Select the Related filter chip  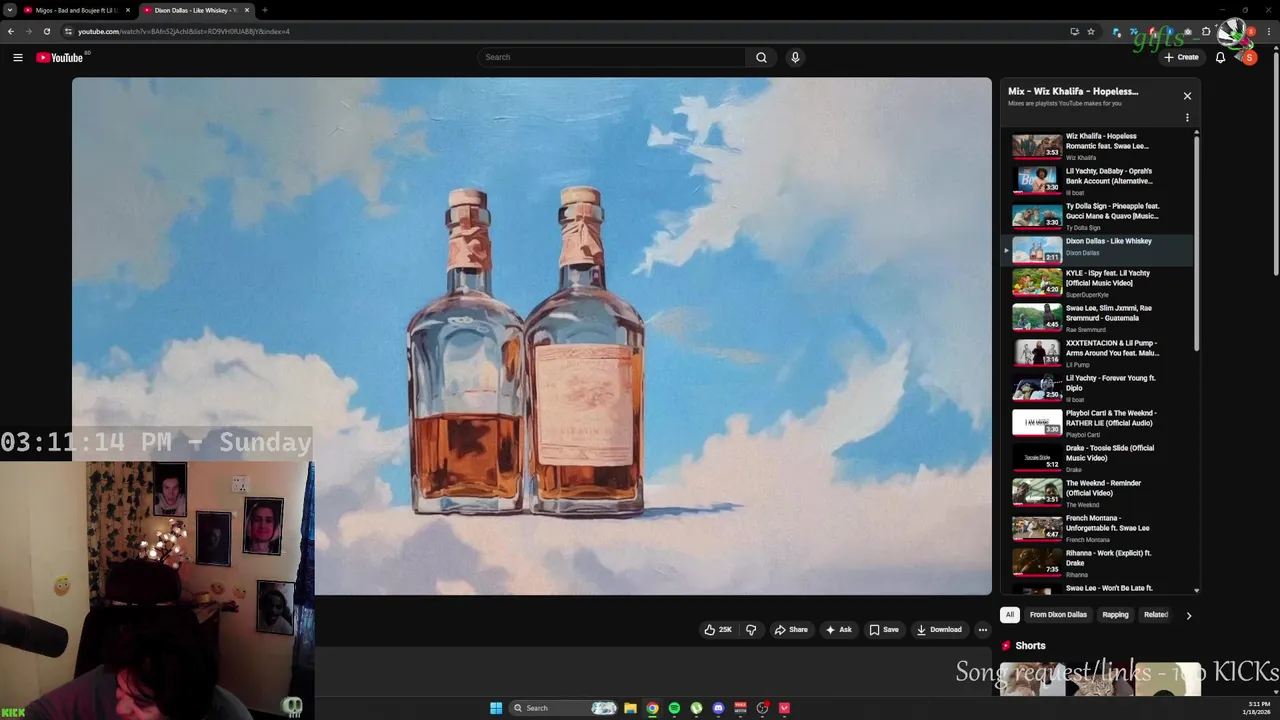coord(1156,615)
